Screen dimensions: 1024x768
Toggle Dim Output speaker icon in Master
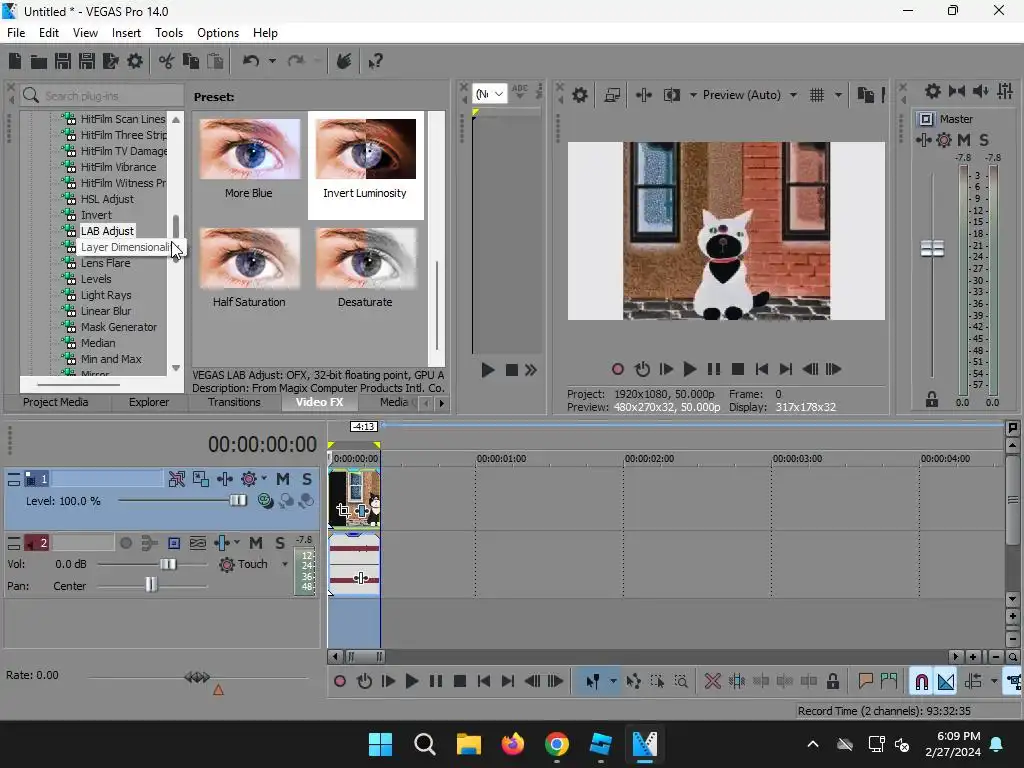[x=980, y=91]
